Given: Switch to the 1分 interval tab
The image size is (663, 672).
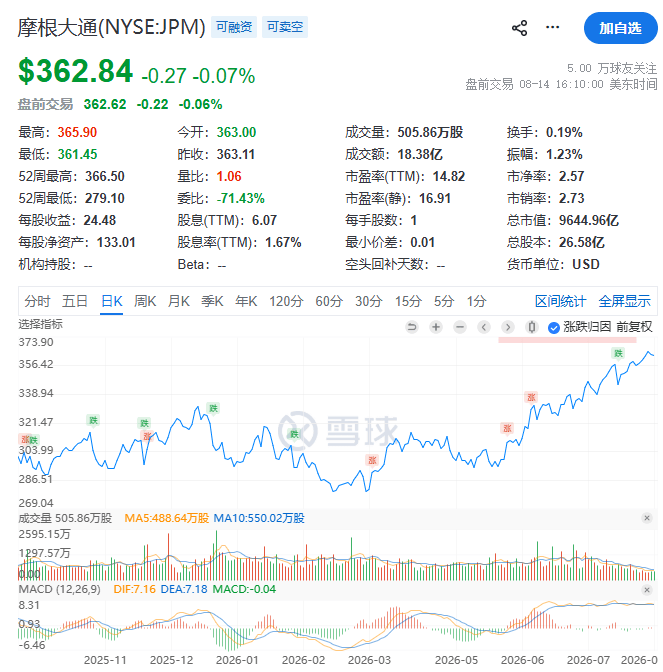Looking at the screenshot, I should [x=477, y=301].
